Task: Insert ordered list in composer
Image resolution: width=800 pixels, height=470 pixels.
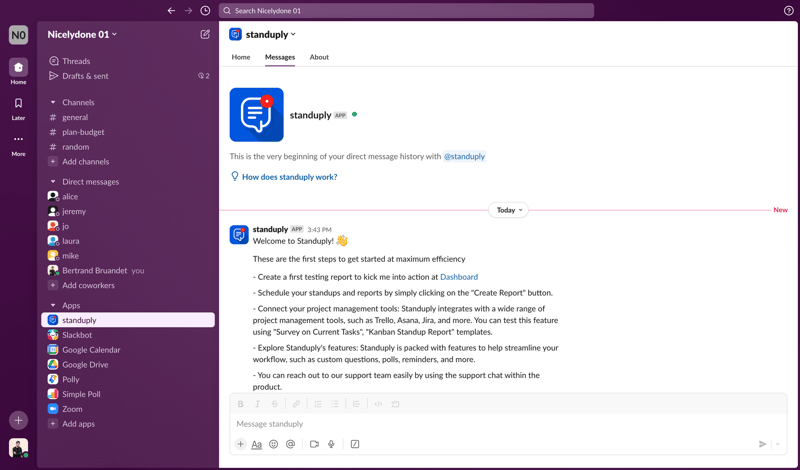Action: [x=318, y=404]
